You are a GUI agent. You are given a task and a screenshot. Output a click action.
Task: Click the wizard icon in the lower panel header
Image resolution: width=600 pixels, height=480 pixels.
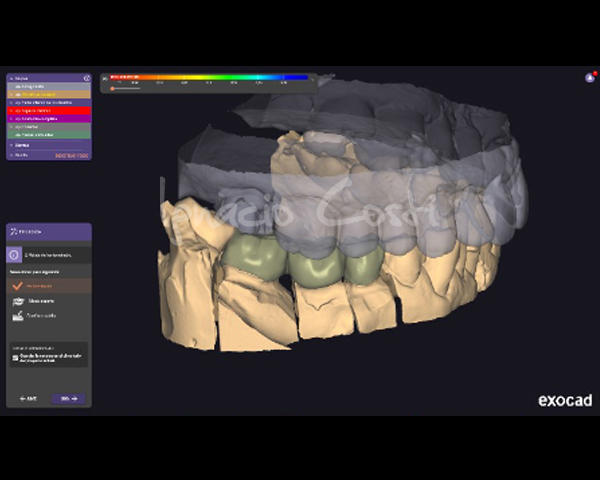(13, 232)
